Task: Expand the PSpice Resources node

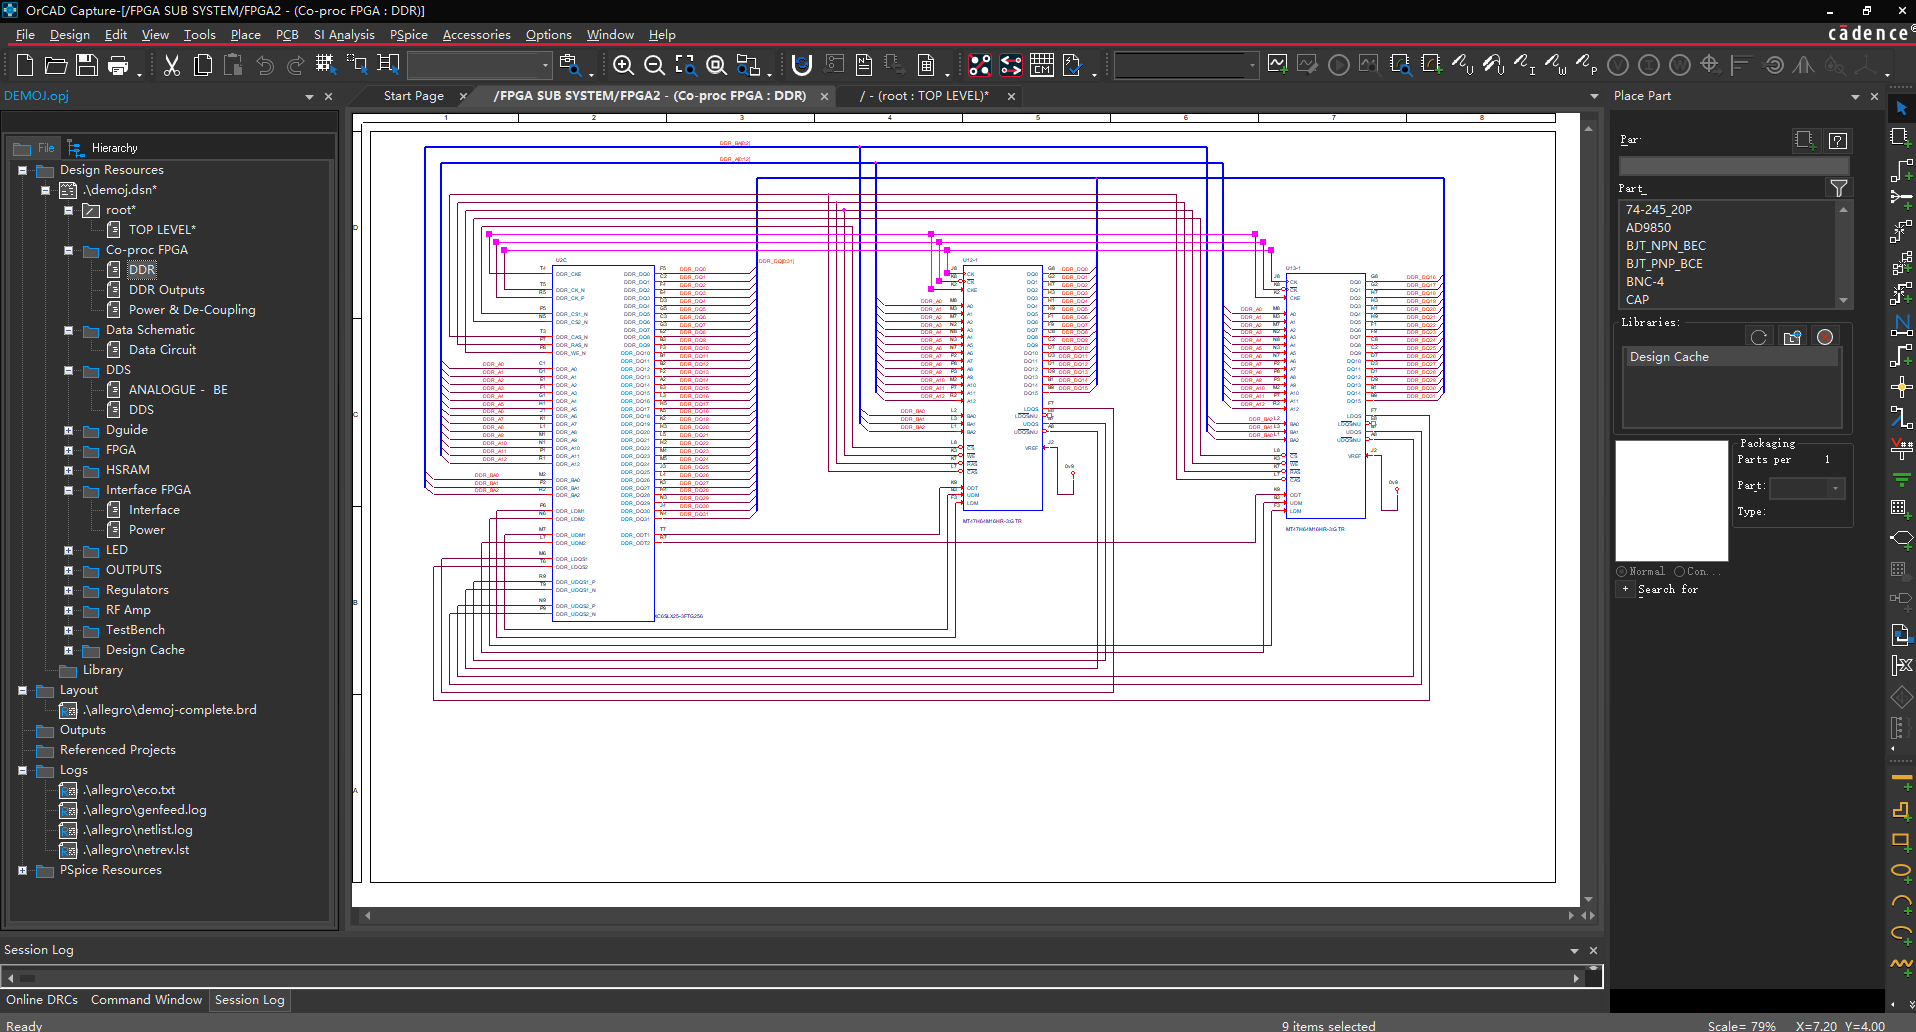Action: 22,870
